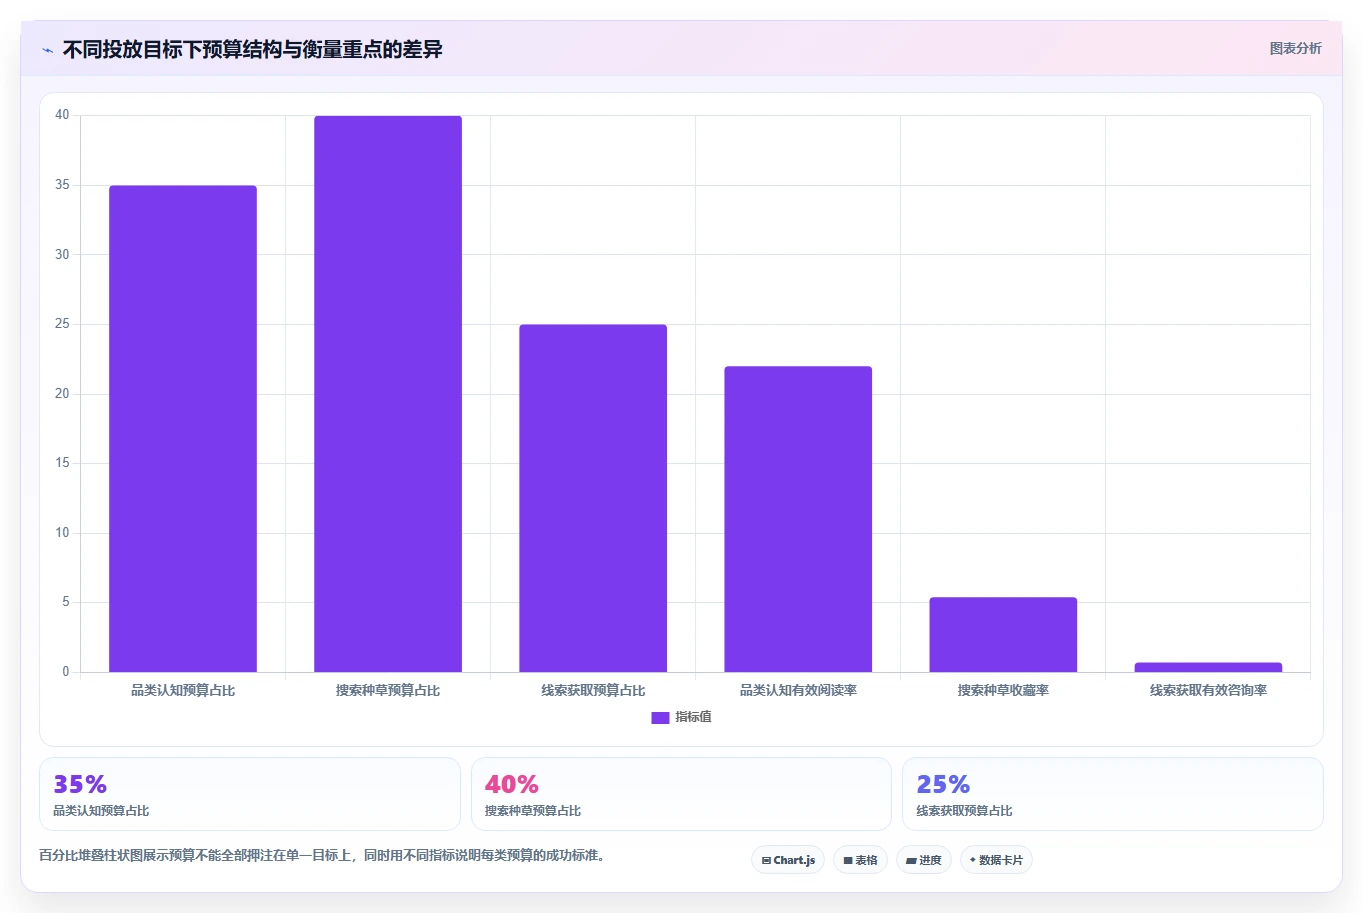Click the 指标值 legend label
1363x913 pixels.
[693, 717]
